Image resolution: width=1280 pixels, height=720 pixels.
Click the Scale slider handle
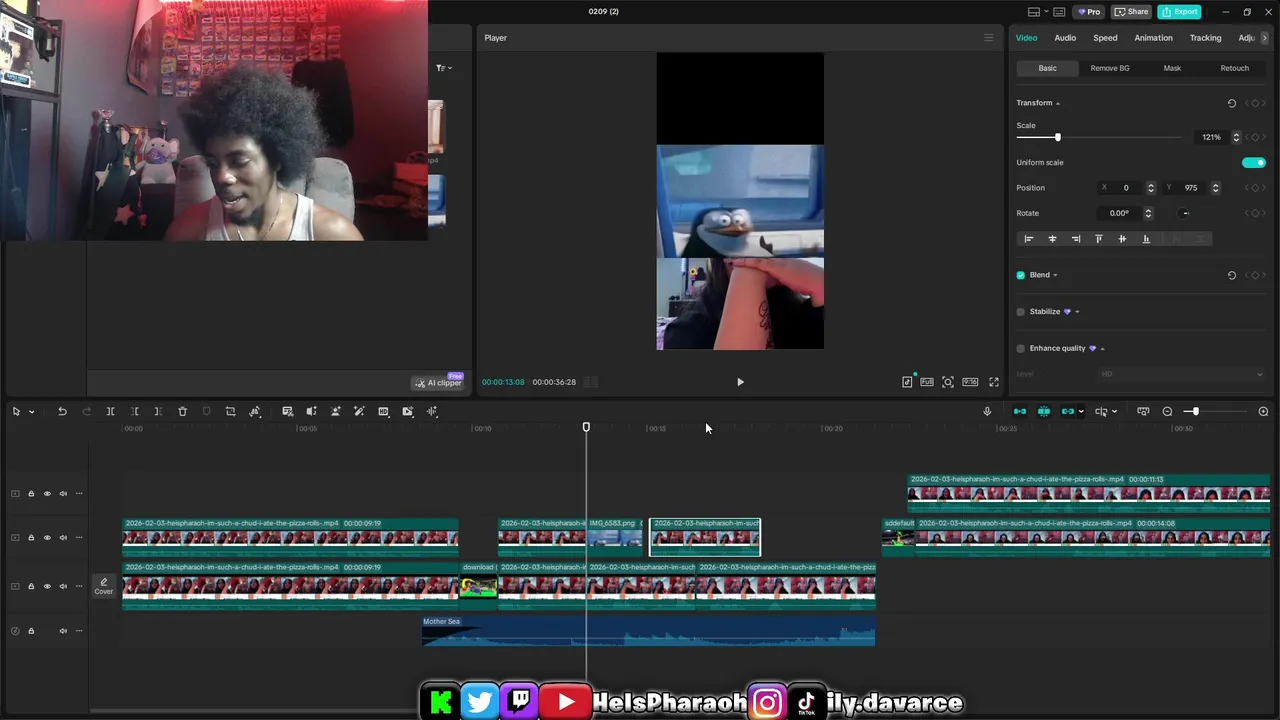(x=1057, y=137)
